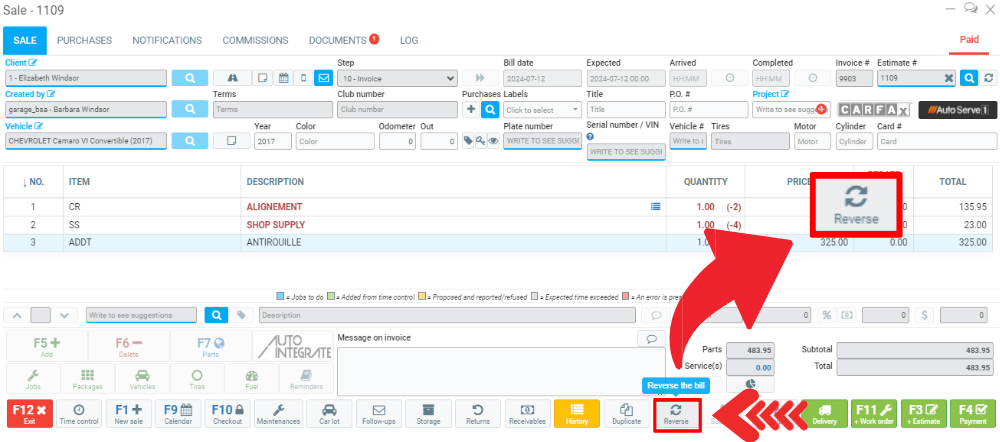
Task: Toggle the vehicle eye visibility icon
Action: pos(494,141)
